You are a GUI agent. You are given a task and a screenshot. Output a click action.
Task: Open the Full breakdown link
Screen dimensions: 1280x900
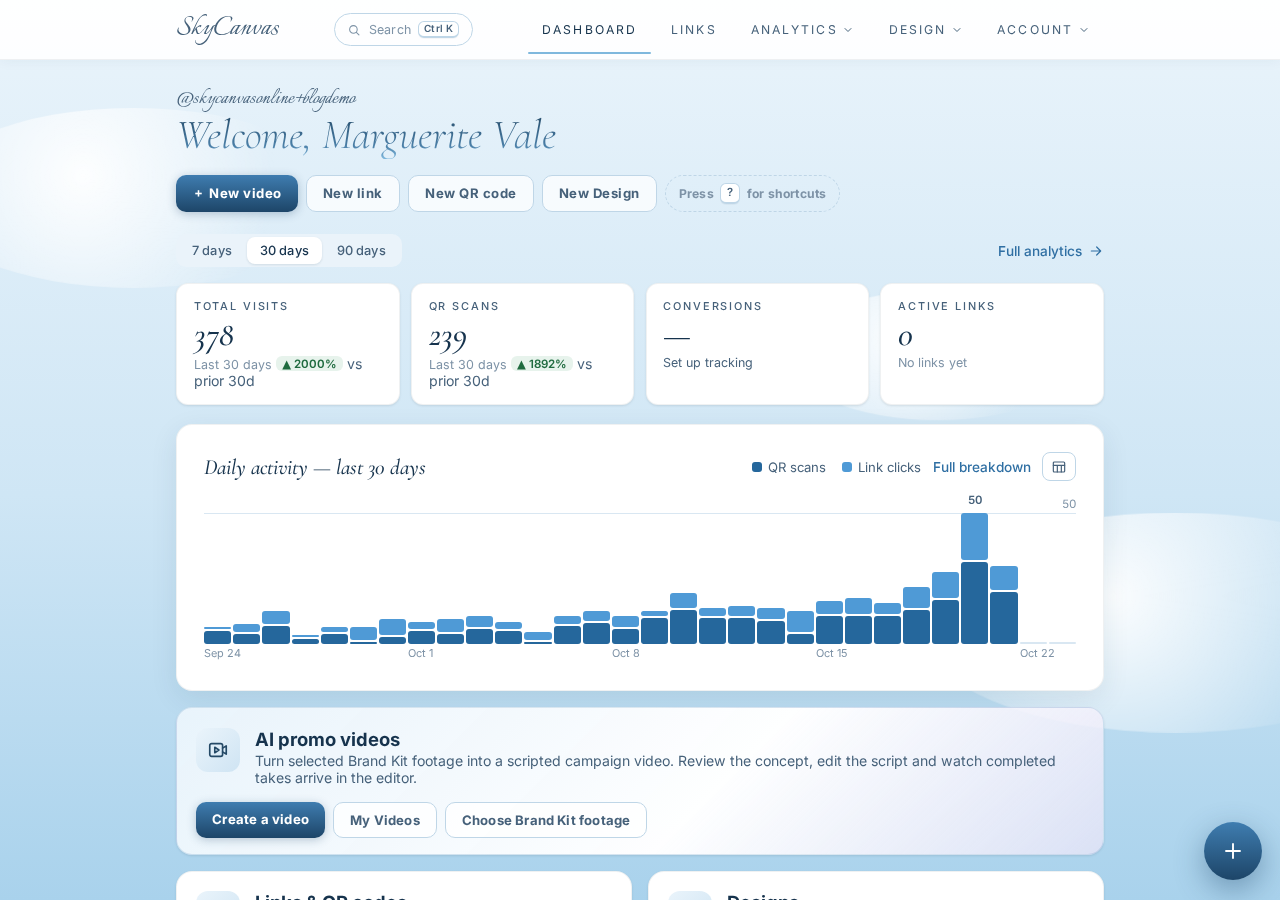click(x=982, y=467)
